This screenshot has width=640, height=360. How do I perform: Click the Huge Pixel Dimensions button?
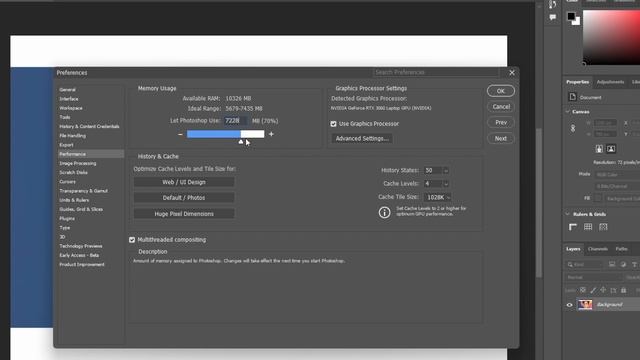(184, 214)
